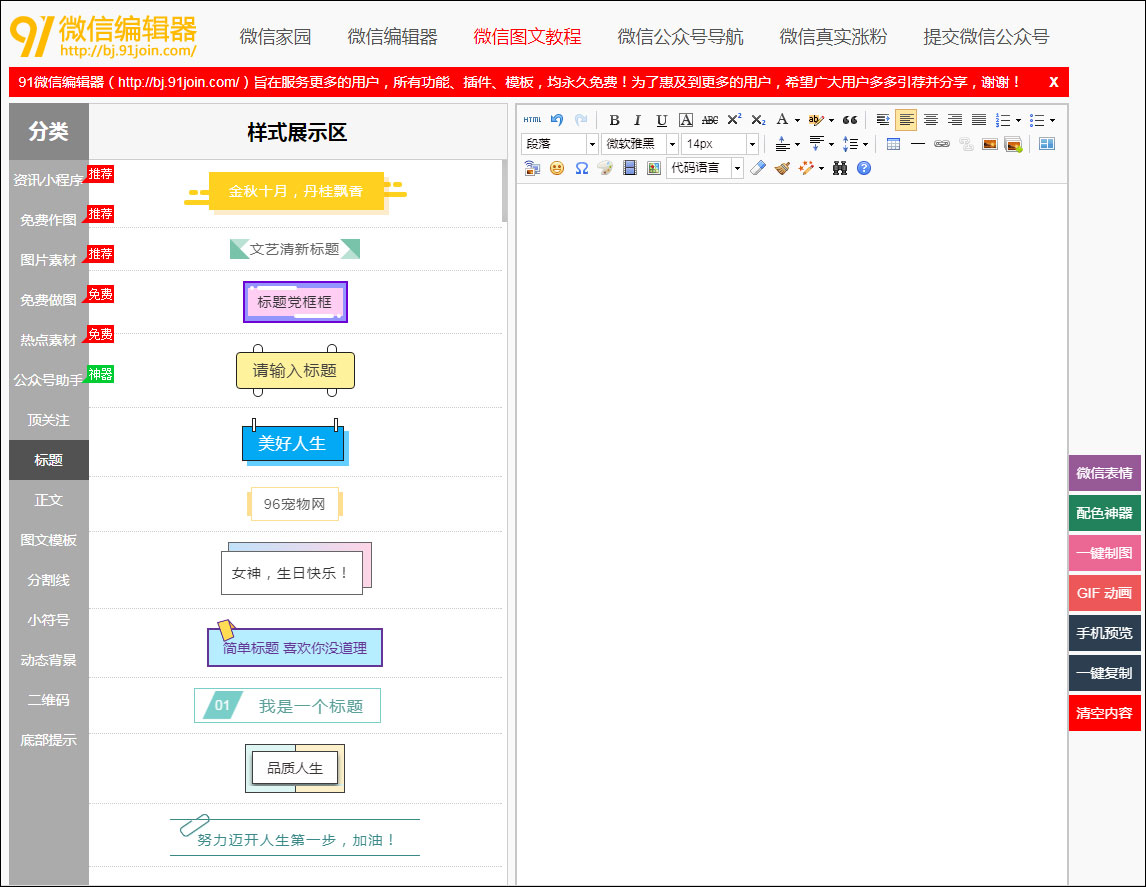Insert a horizontal line
The height and width of the screenshot is (887, 1146).
pyautogui.click(x=916, y=143)
